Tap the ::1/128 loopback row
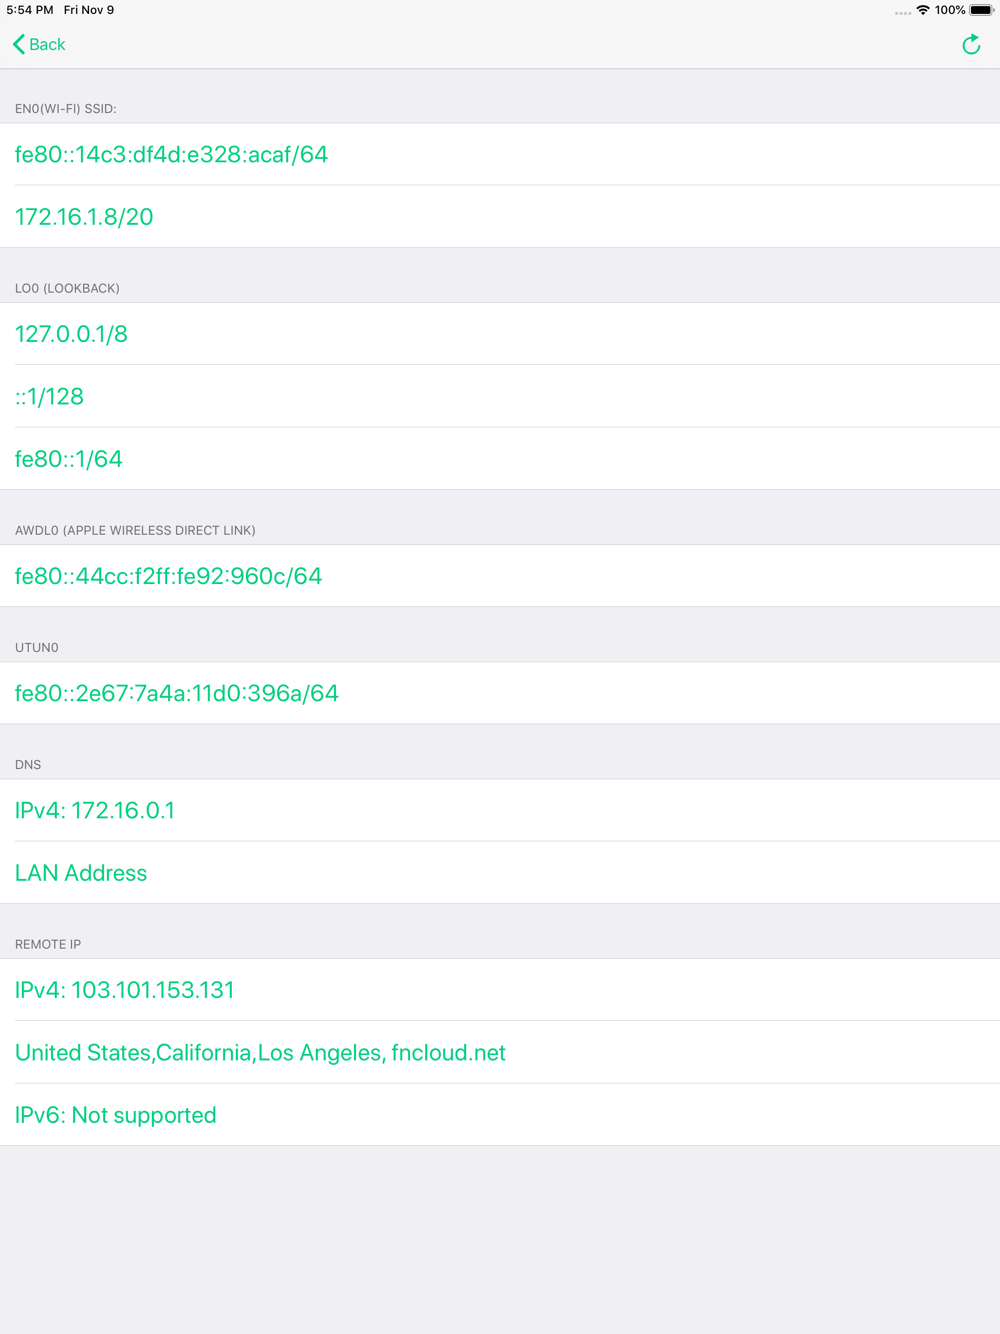This screenshot has height=1334, width=1000. click(x=49, y=397)
